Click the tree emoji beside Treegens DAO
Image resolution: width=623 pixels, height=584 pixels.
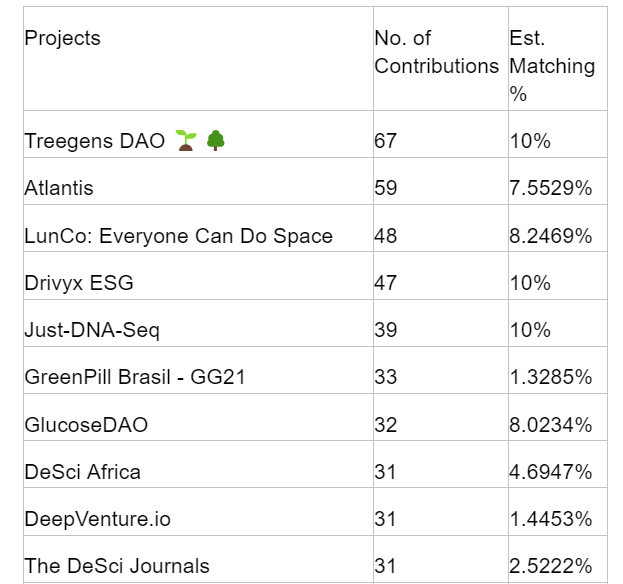pos(215,141)
